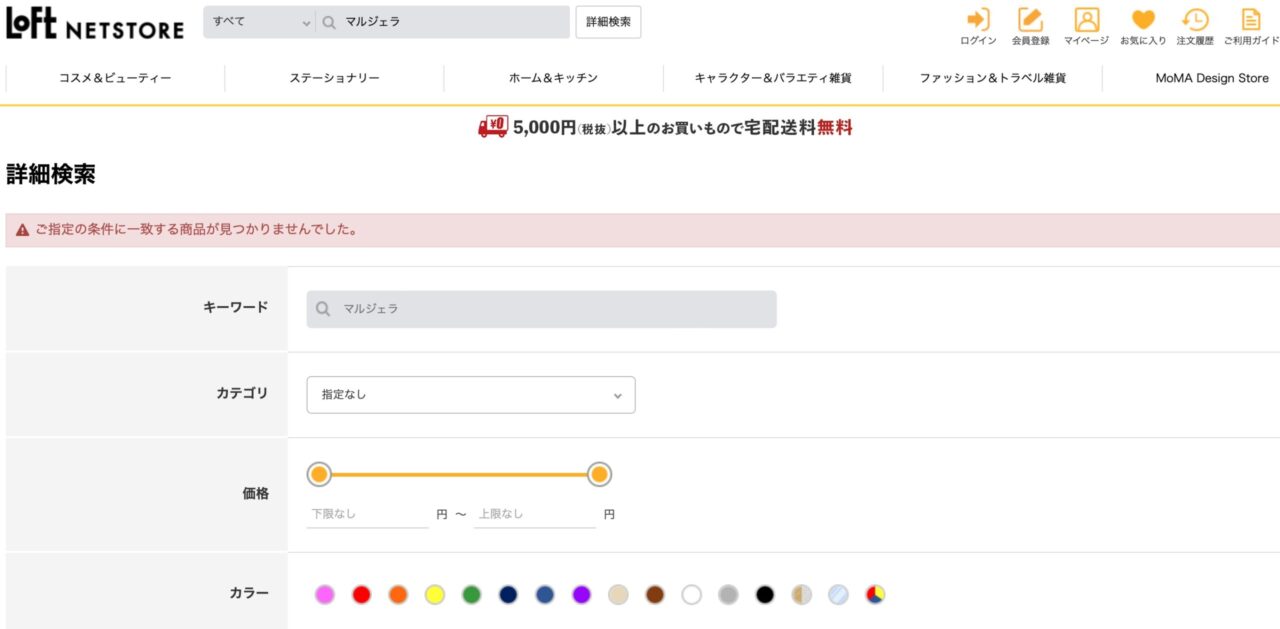This screenshot has width=1280, height=629.
Task: Click the 詳細検索 button
Action: pos(608,22)
